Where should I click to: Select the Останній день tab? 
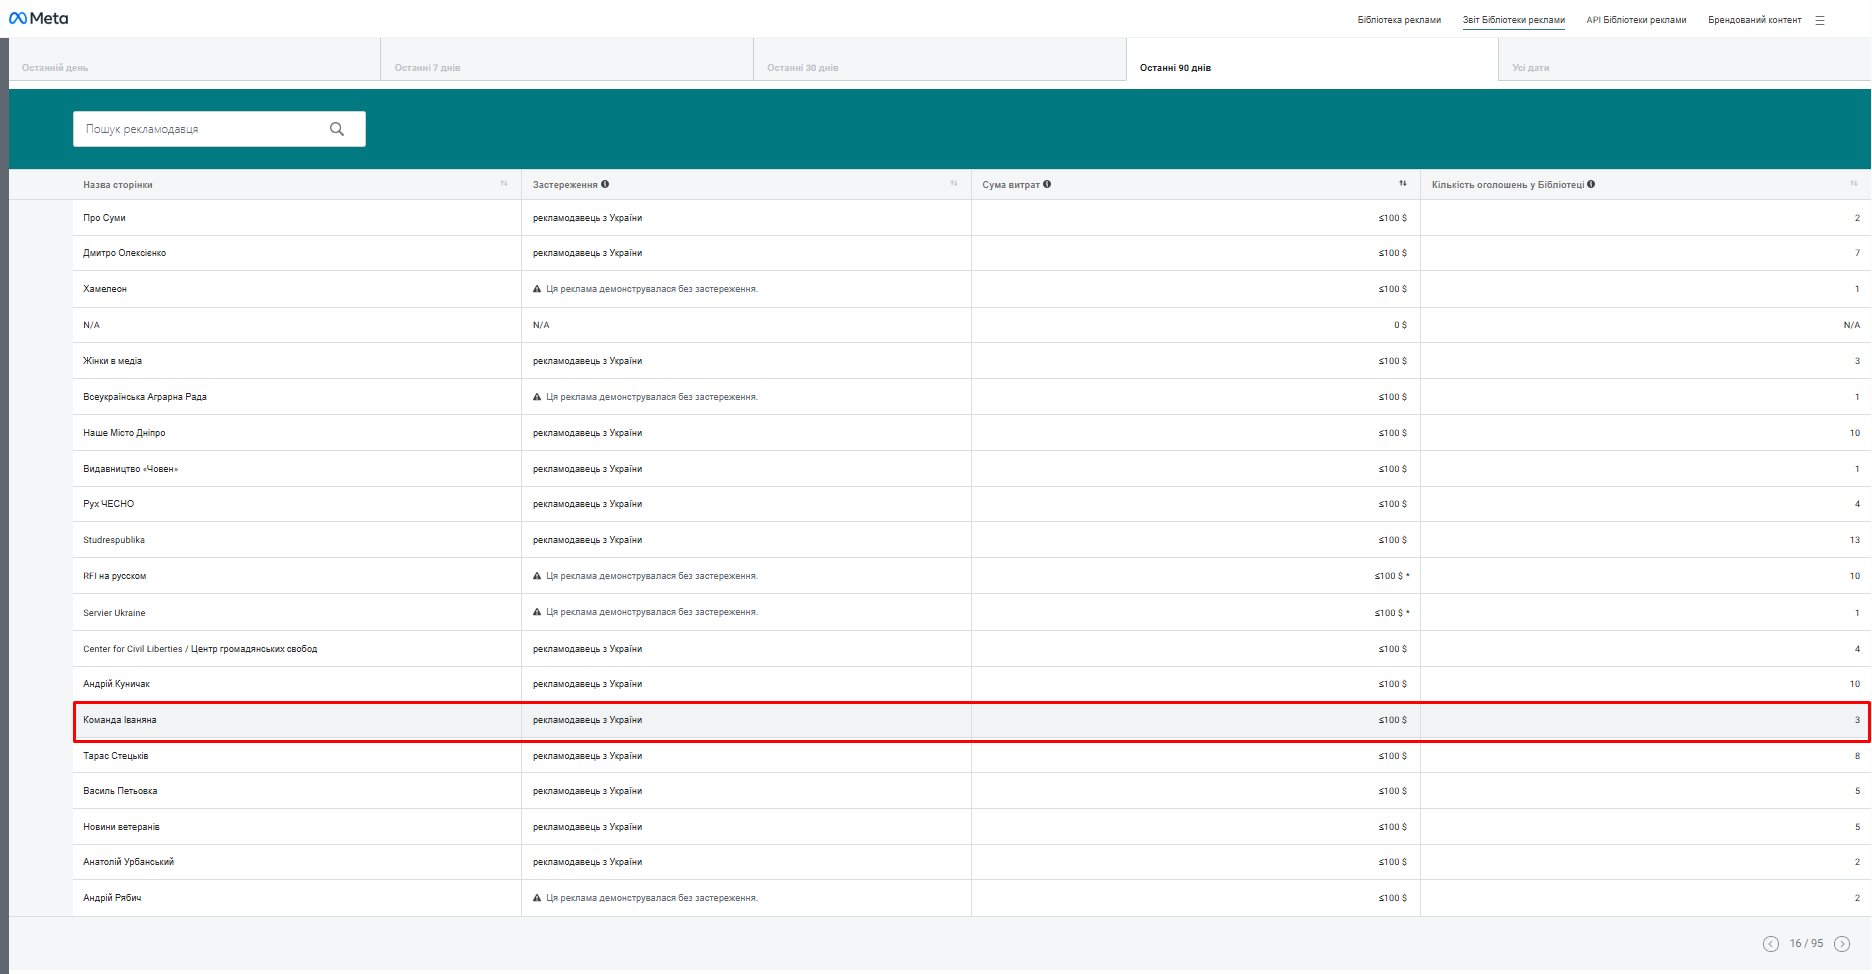[55, 68]
